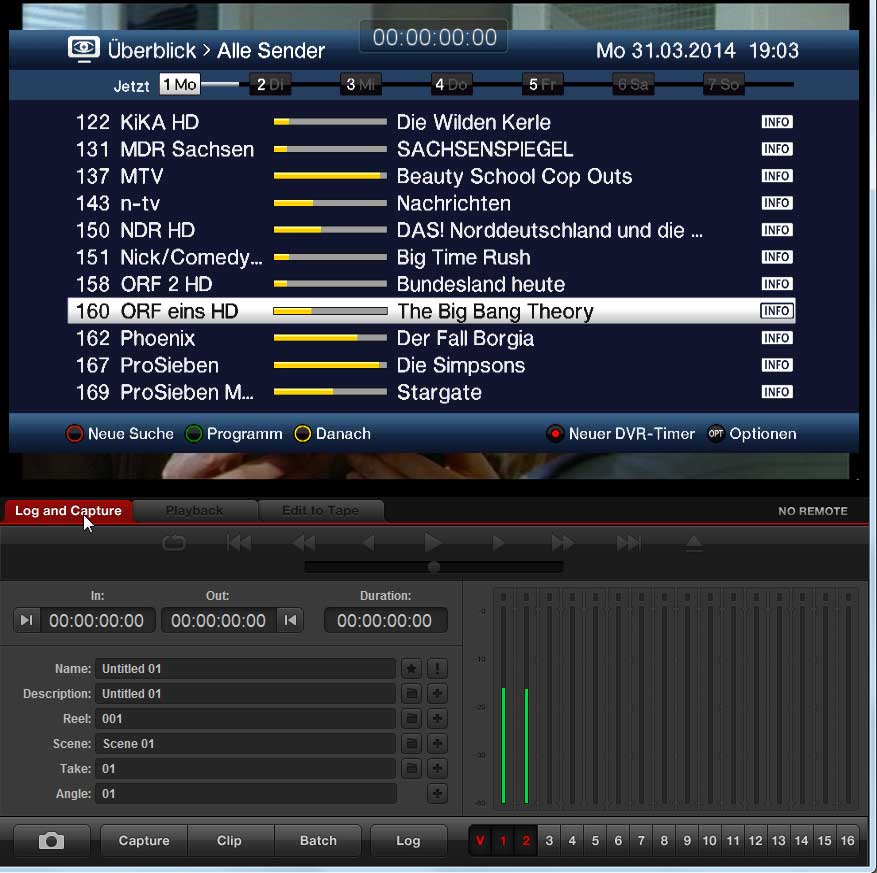Click the Optionen OPT button
877x873 pixels.
tap(752, 434)
